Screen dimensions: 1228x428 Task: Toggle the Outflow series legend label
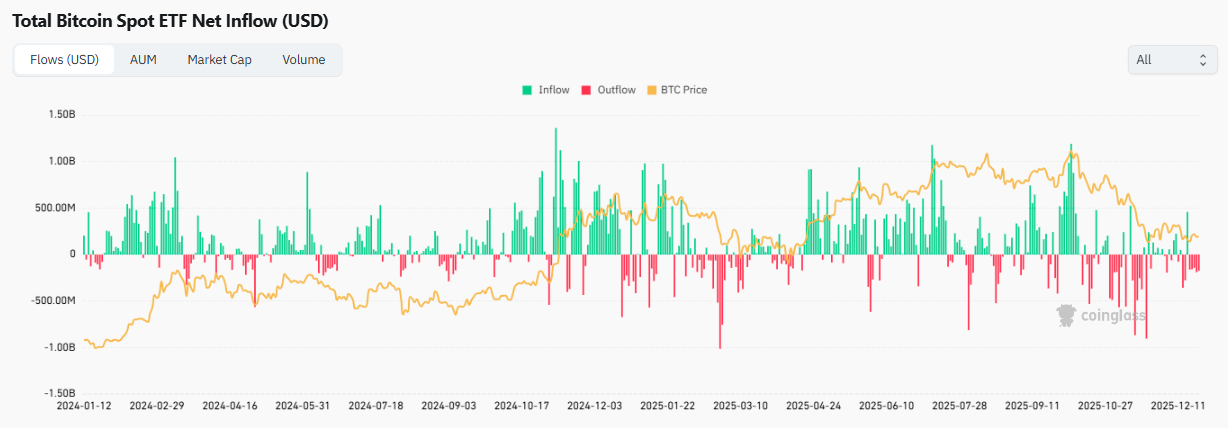tap(616, 90)
